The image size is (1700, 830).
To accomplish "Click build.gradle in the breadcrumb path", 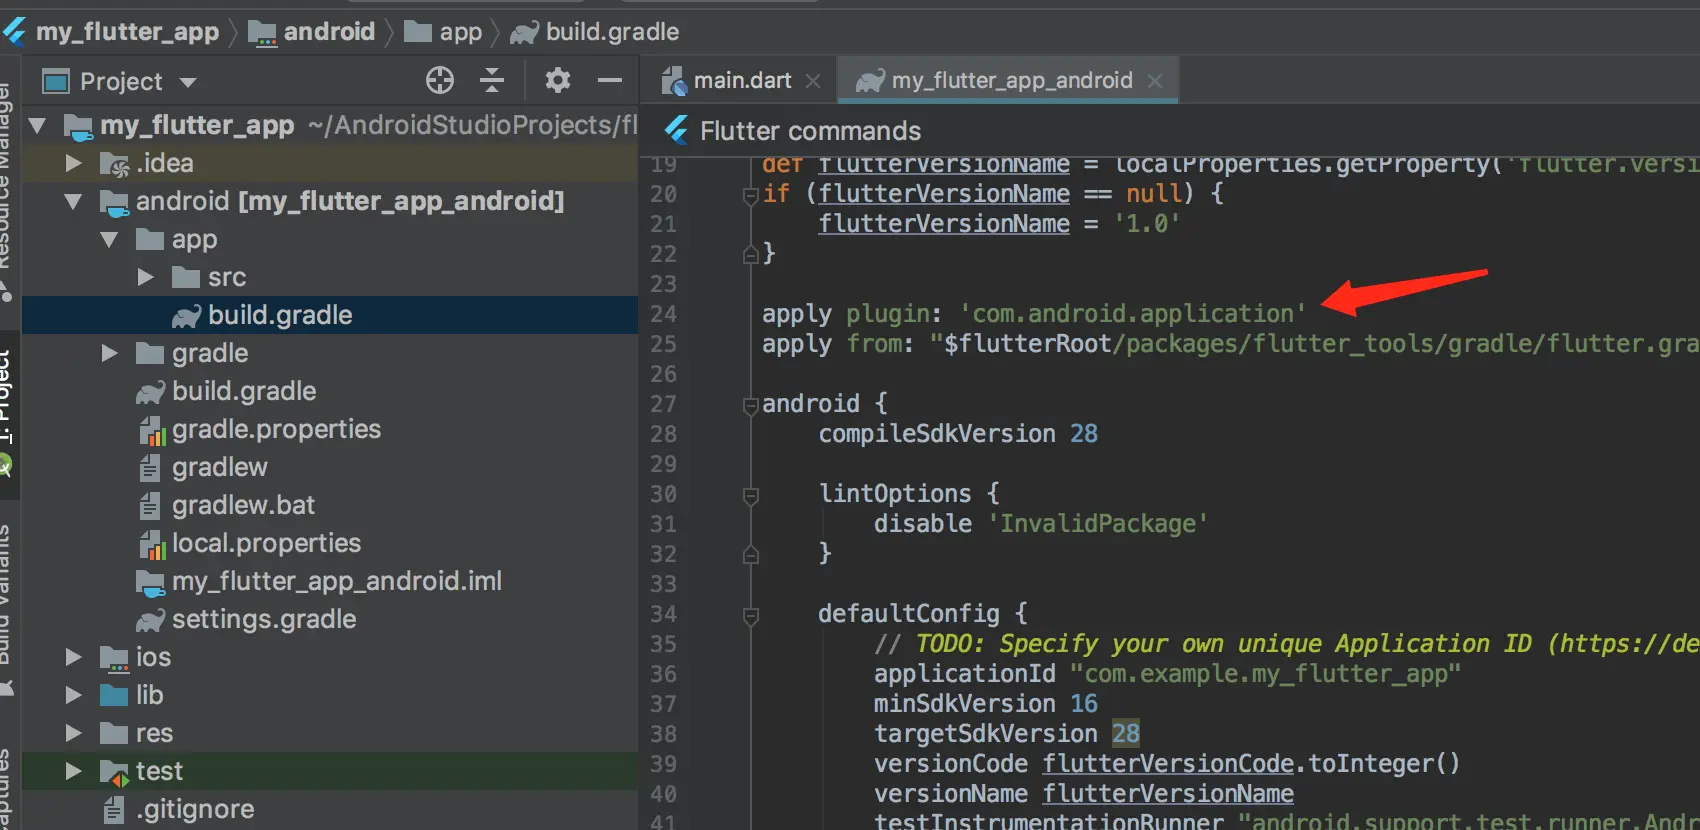I will tap(595, 32).
